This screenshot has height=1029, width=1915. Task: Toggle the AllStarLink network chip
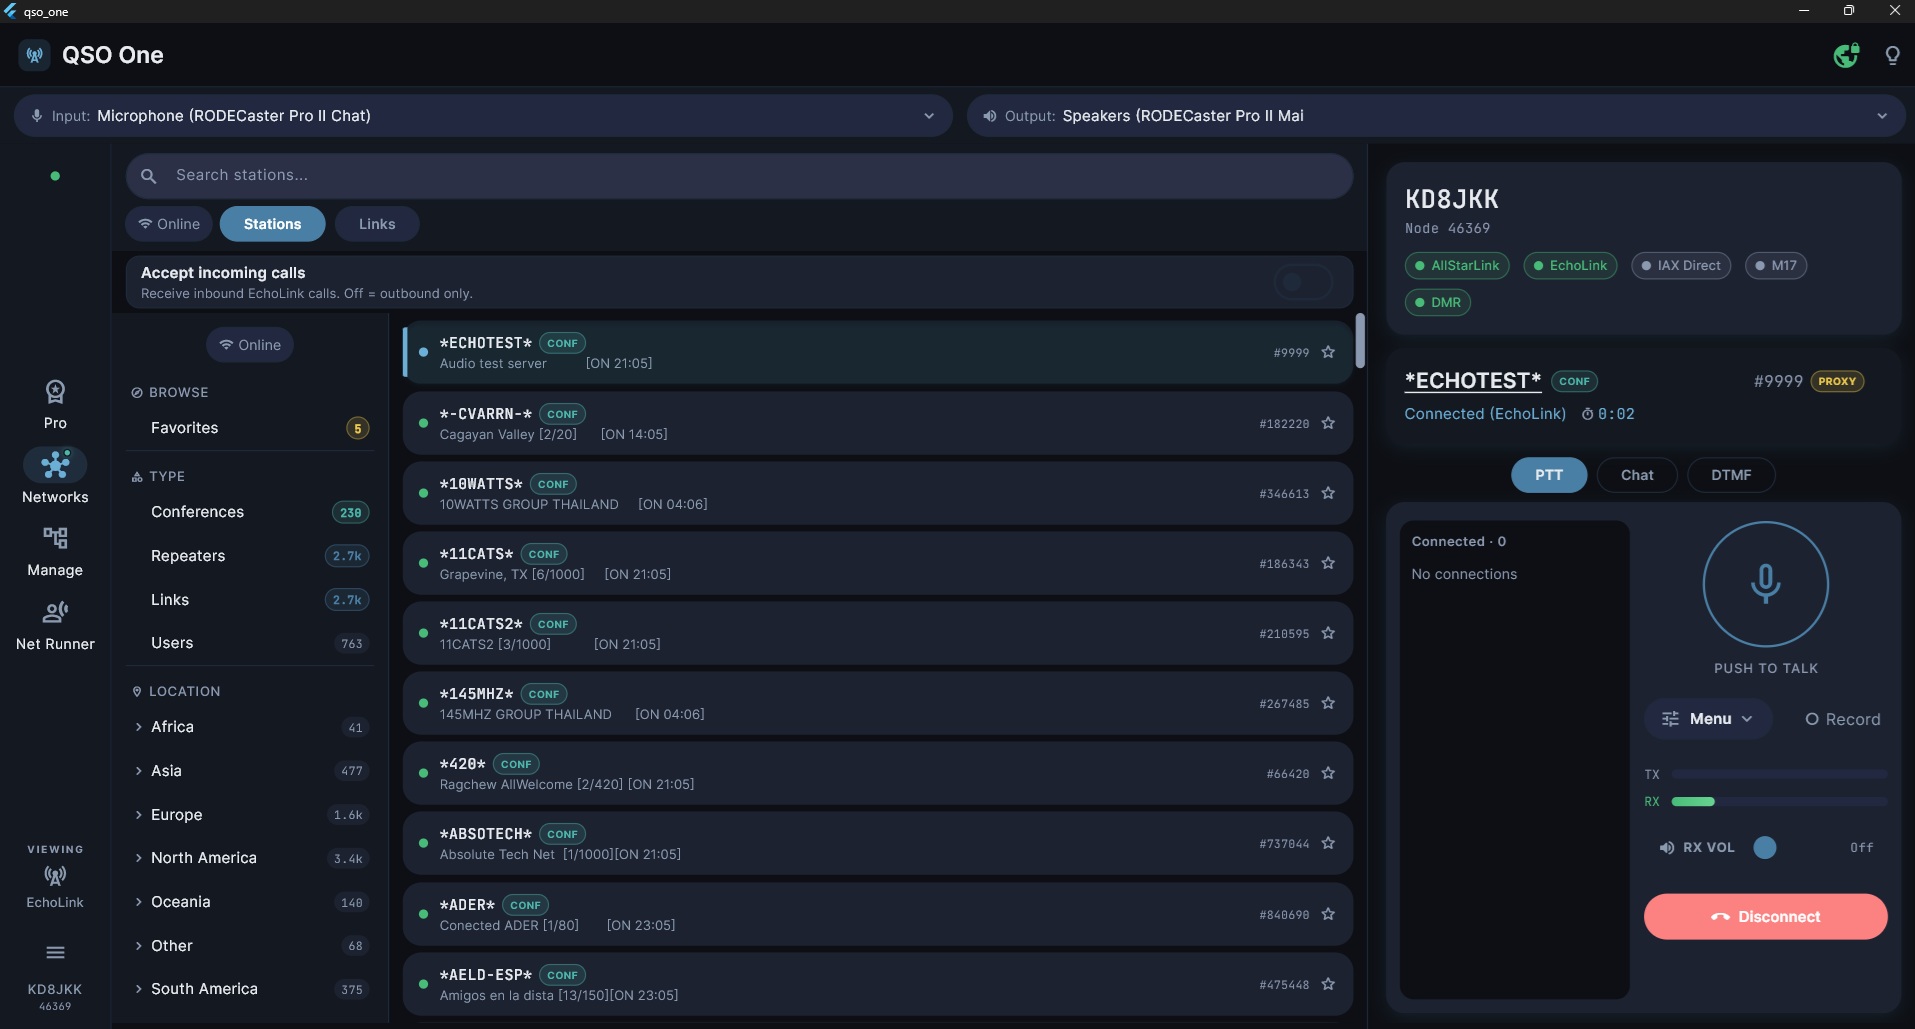pyautogui.click(x=1457, y=265)
